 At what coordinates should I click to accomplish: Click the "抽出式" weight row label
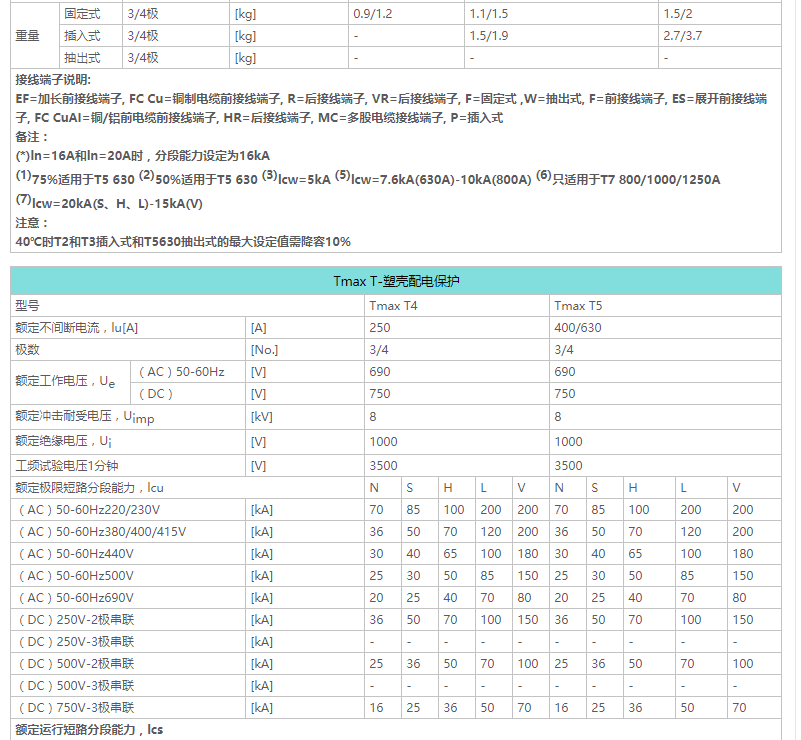82,58
